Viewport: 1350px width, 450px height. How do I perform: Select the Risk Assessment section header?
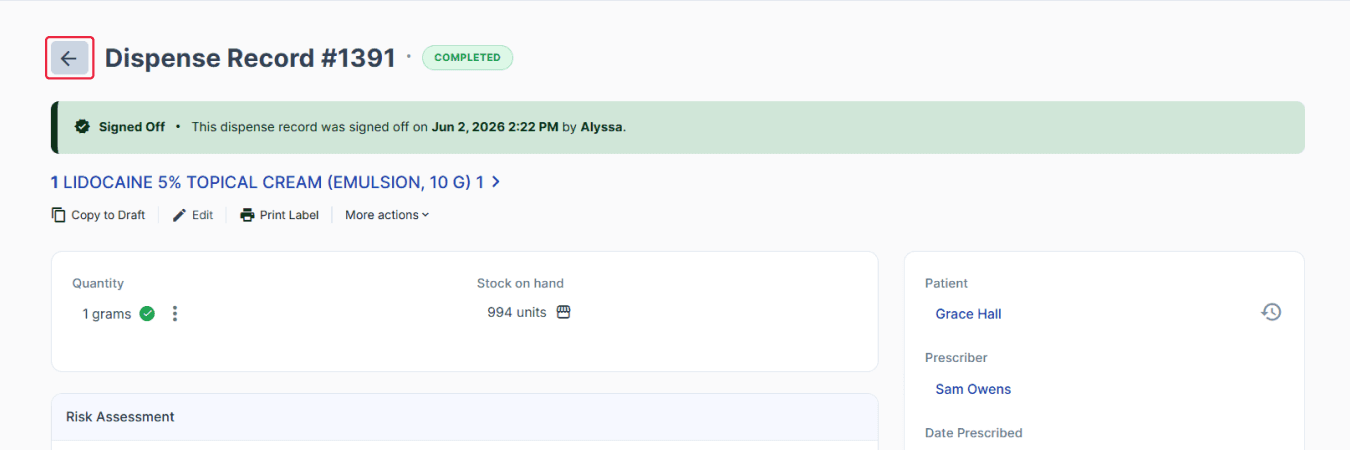tap(120, 417)
